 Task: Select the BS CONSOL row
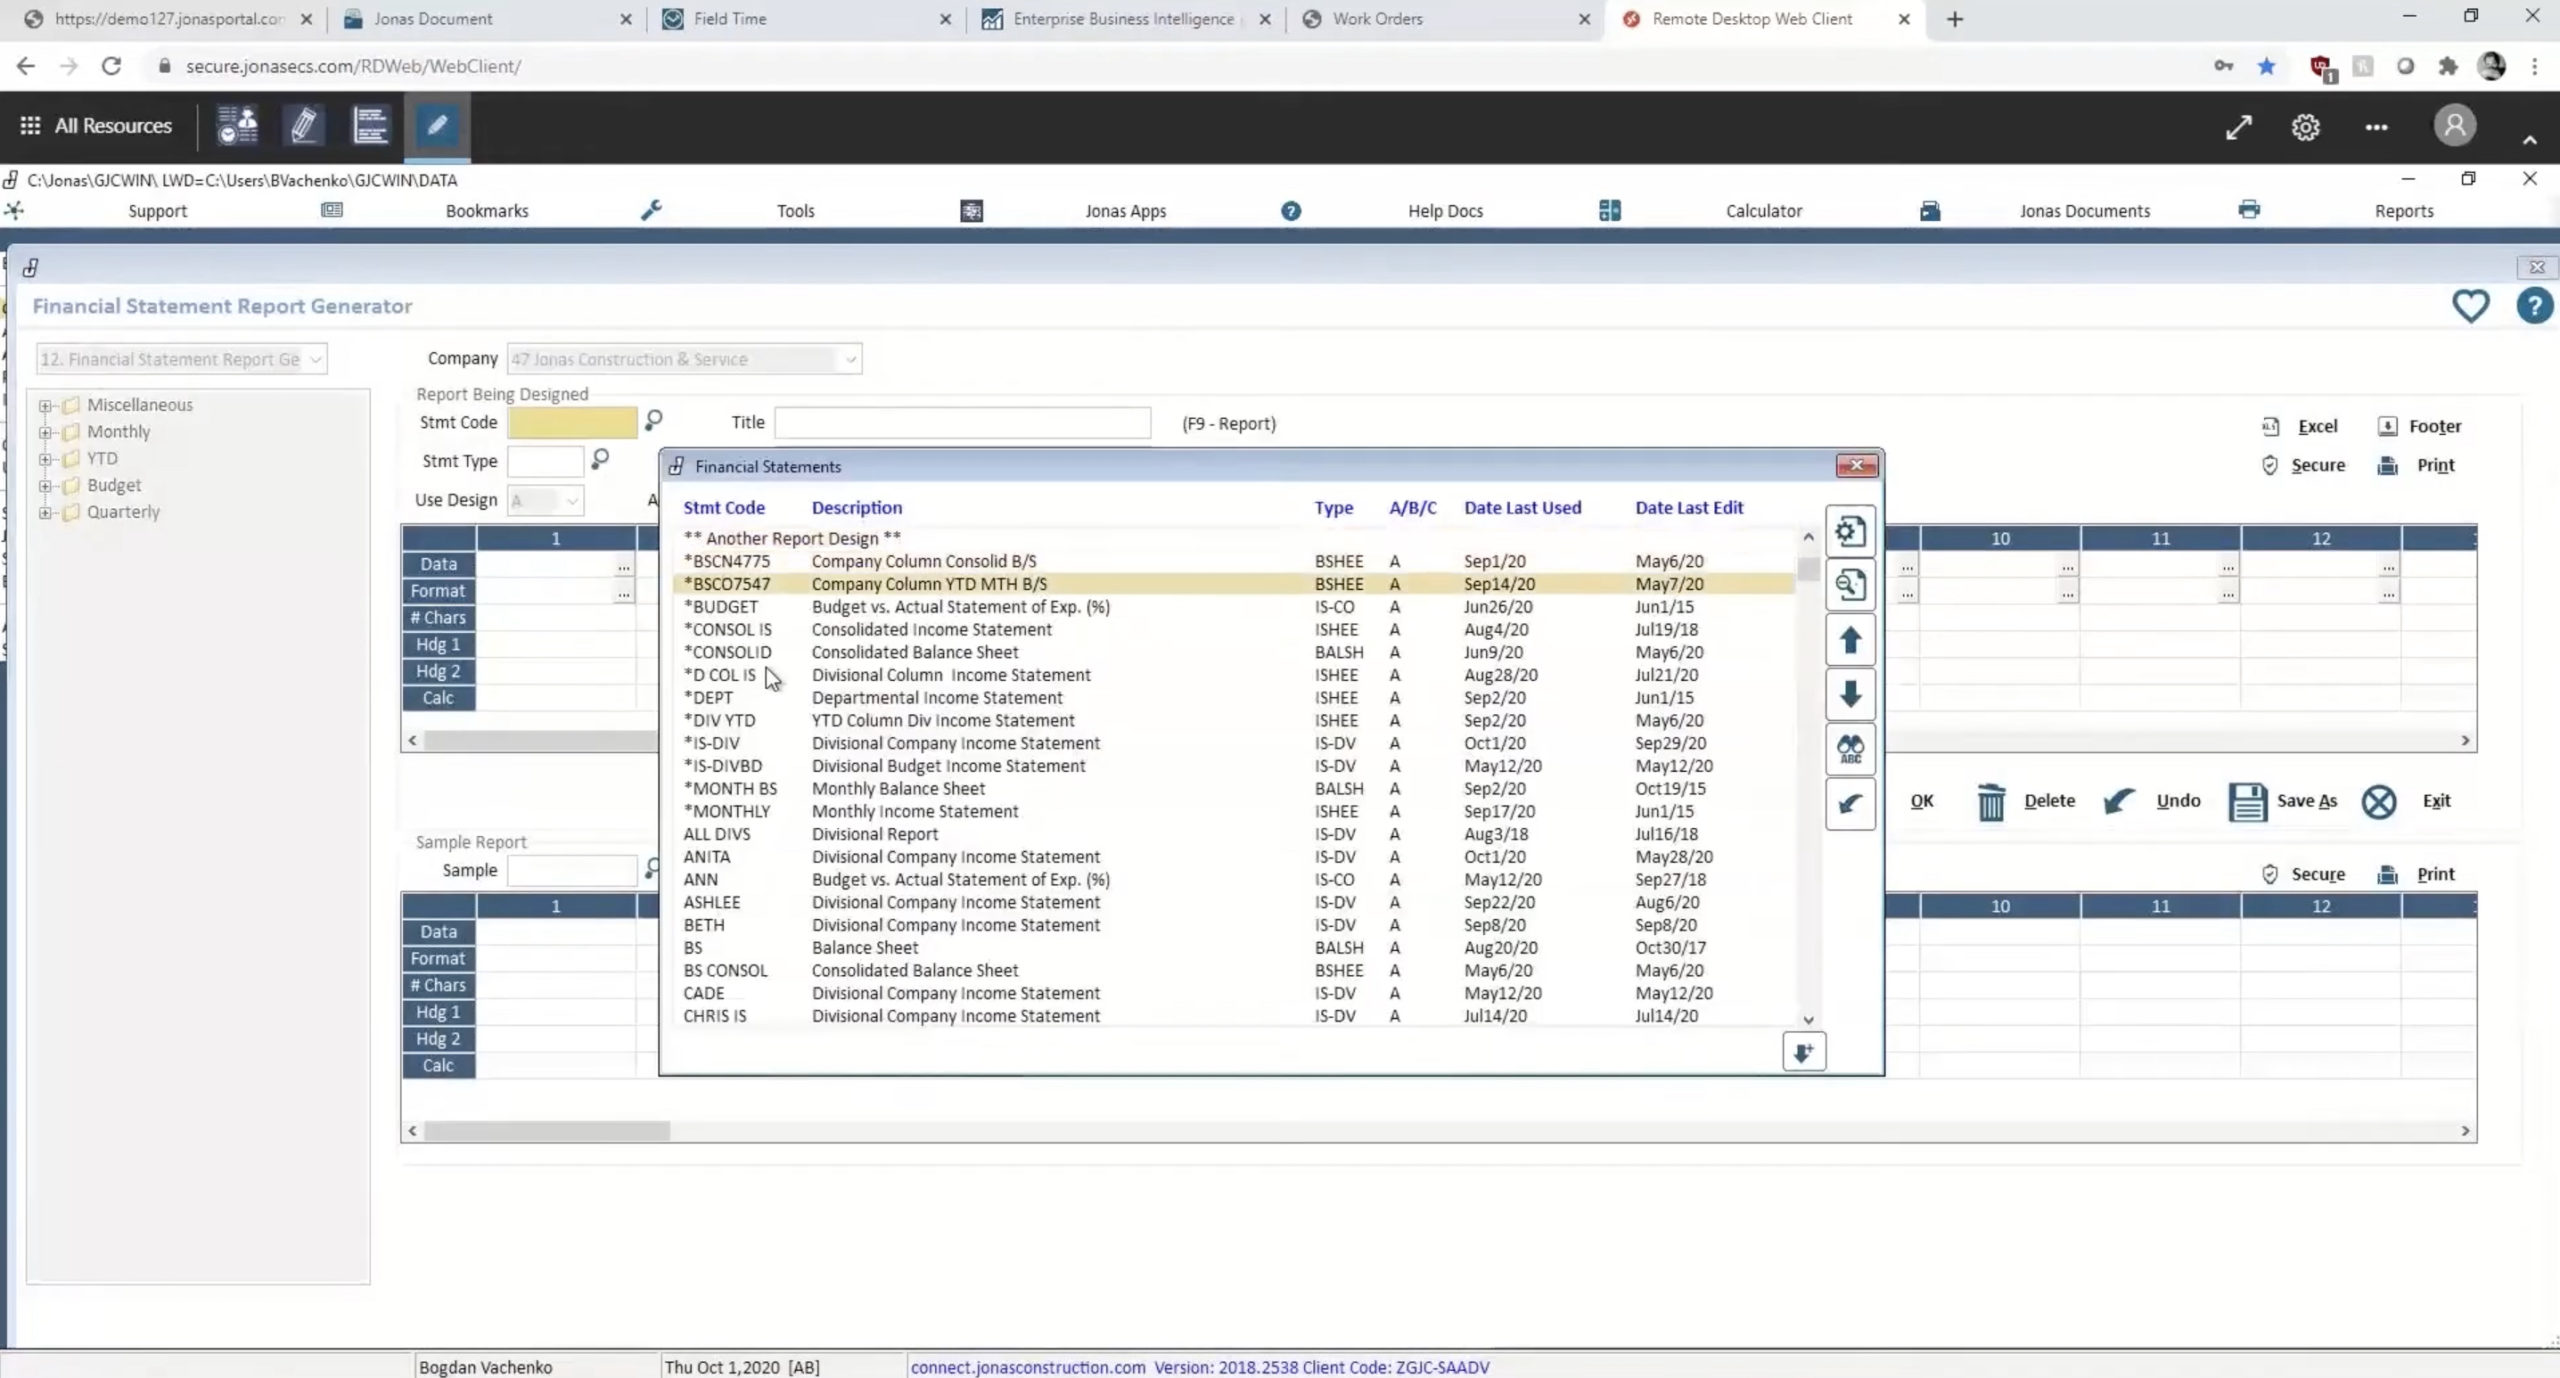[1234, 970]
